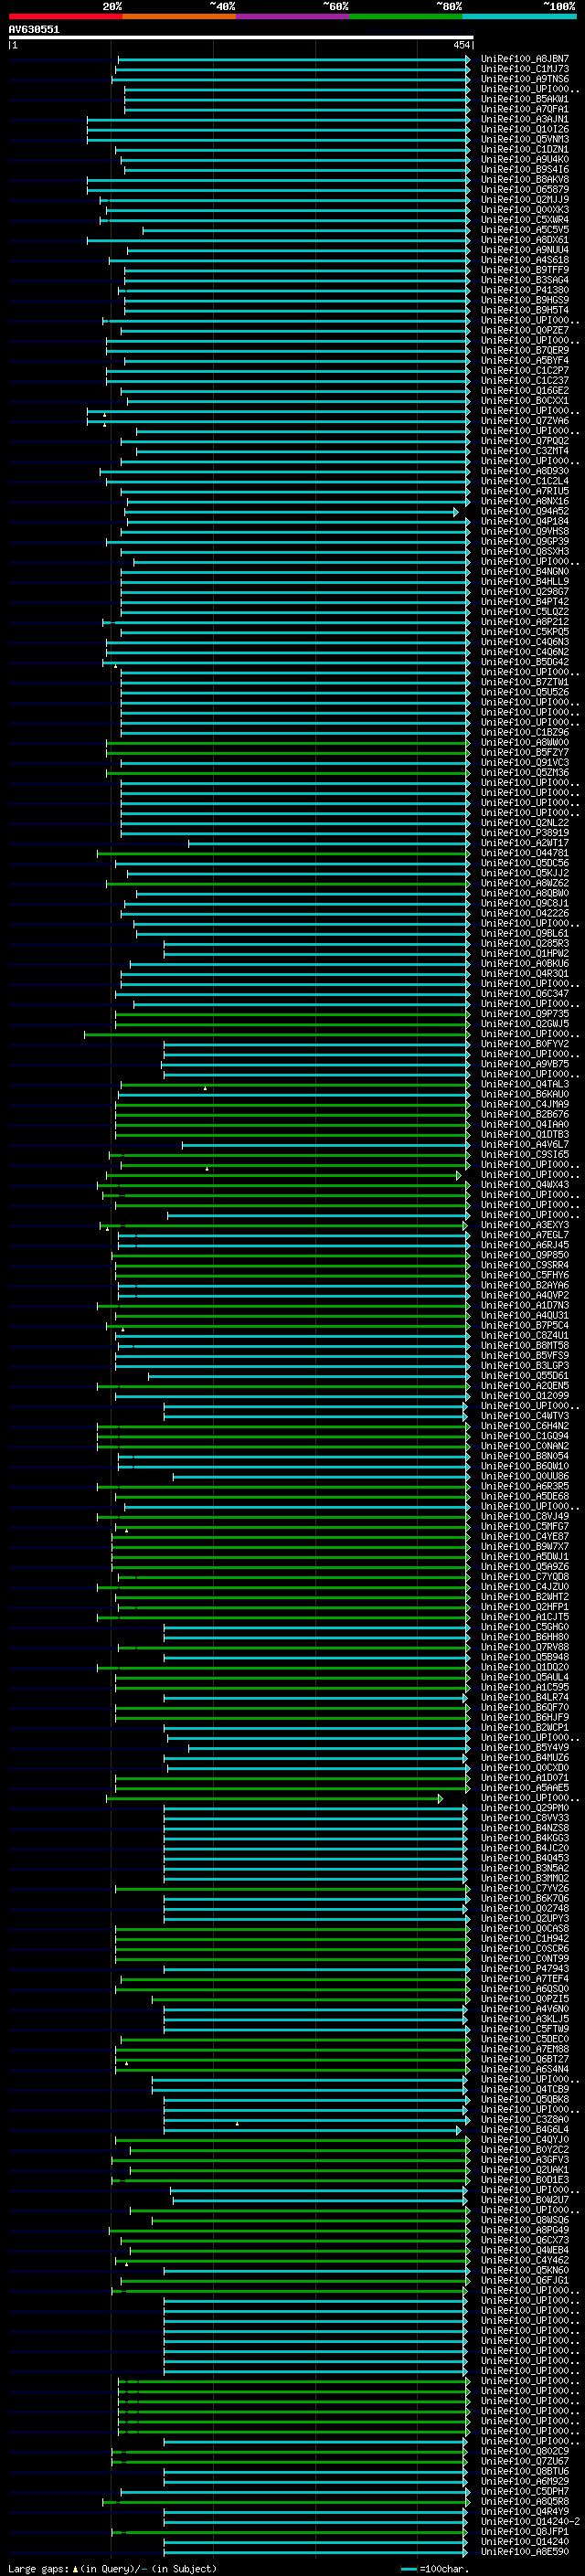Select hit label UniRef100_O65879

[525, 190]
